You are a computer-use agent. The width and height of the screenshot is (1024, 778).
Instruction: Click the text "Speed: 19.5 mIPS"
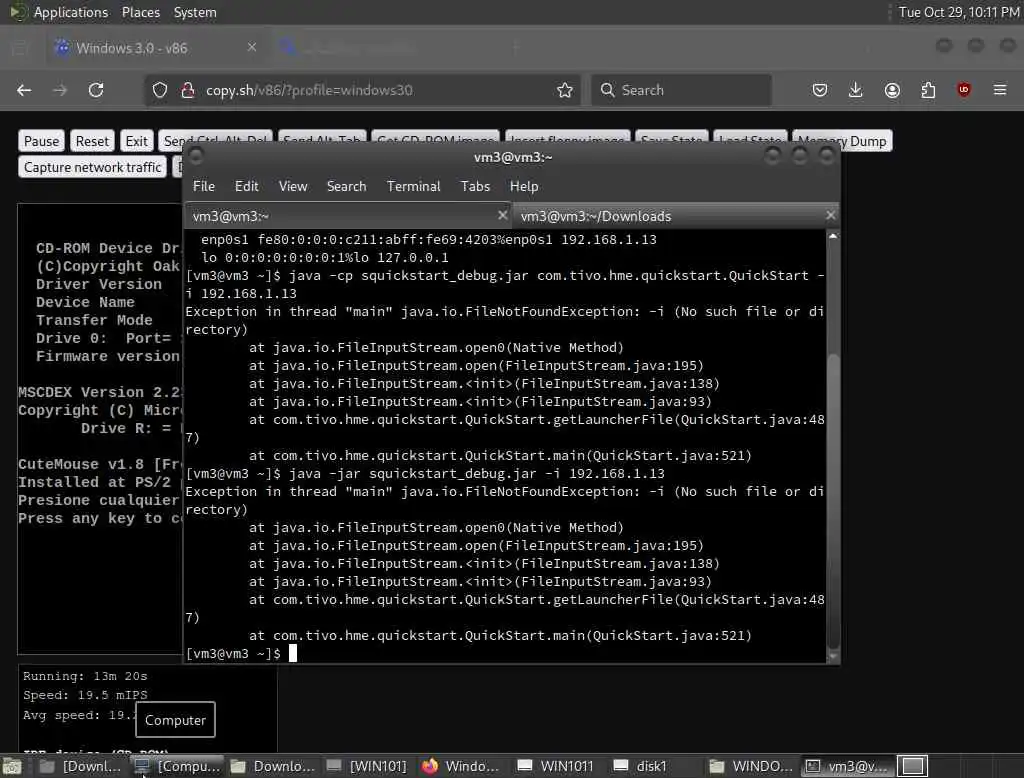(x=86, y=695)
